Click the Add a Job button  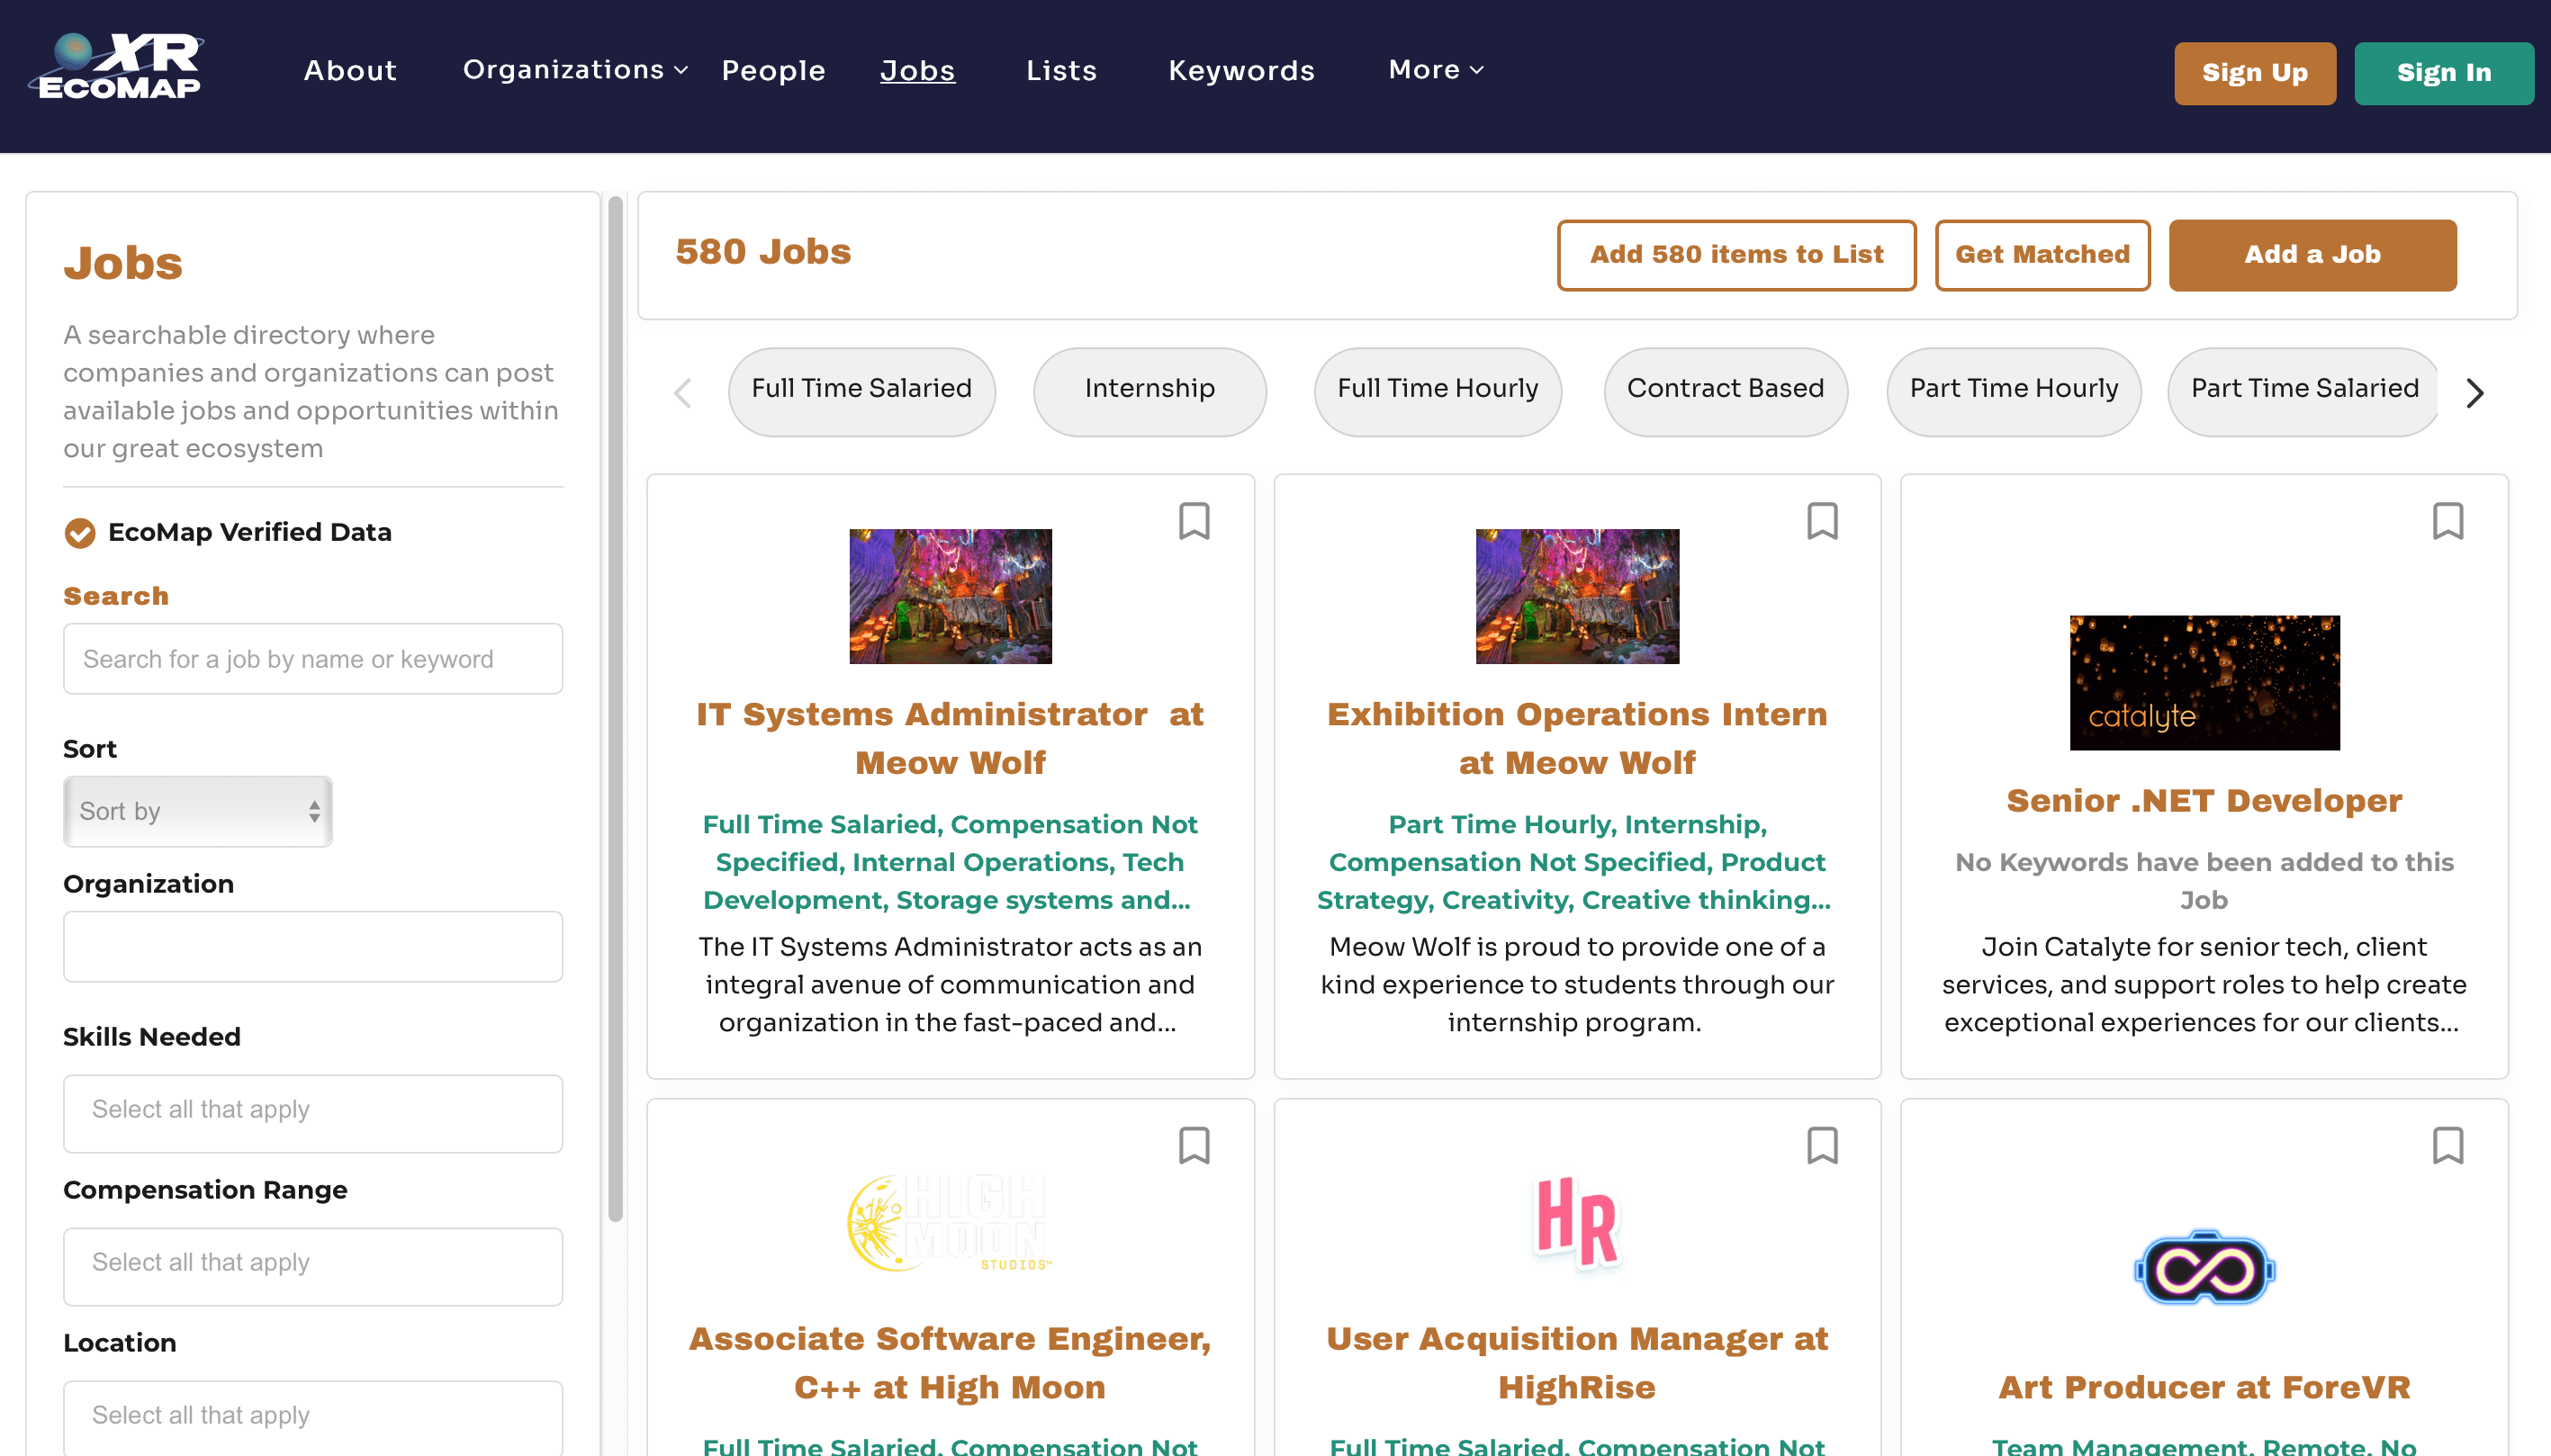2312,255
